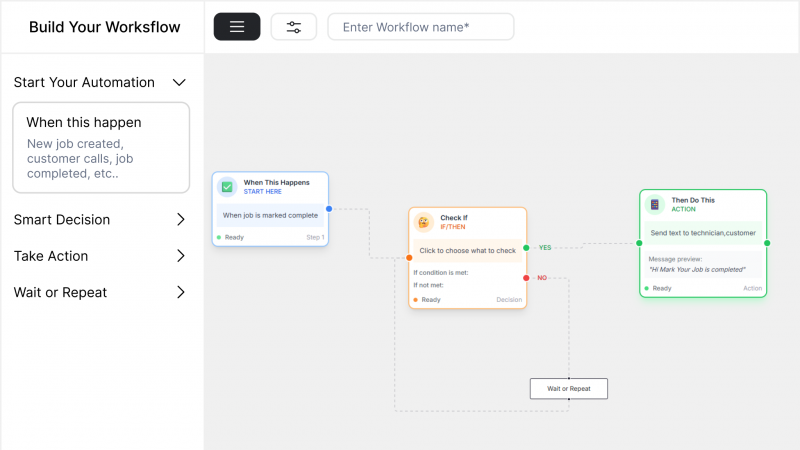
Task: Click the orange Check If node icon
Action: pos(424,222)
